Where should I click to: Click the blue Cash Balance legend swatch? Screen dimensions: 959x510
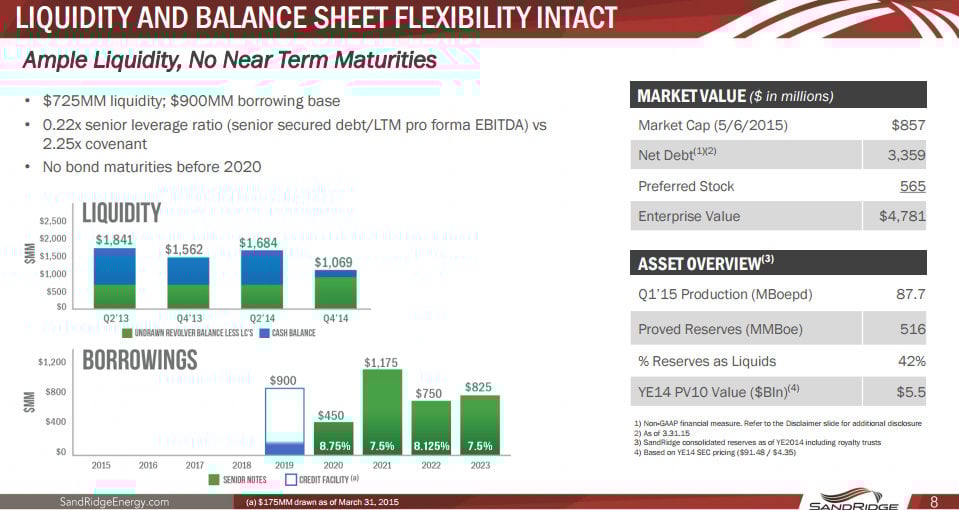pyautogui.click(x=264, y=333)
